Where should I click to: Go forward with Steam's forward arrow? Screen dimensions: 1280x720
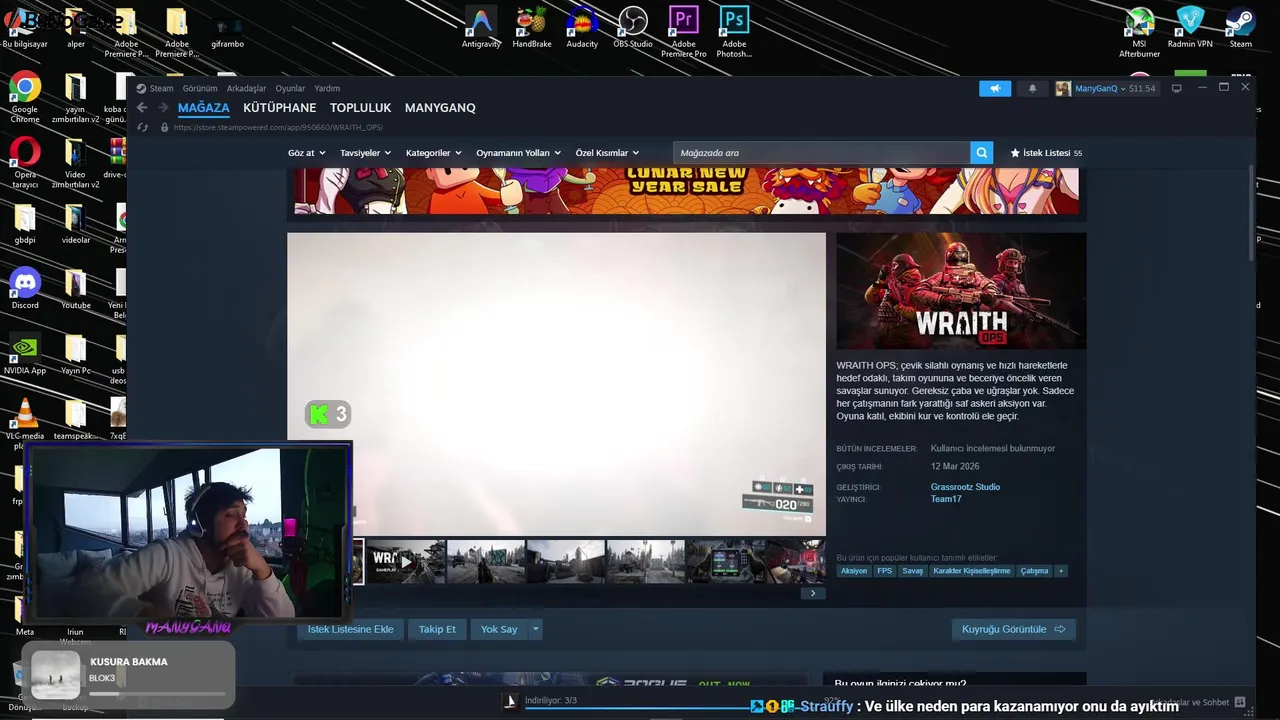(x=163, y=108)
